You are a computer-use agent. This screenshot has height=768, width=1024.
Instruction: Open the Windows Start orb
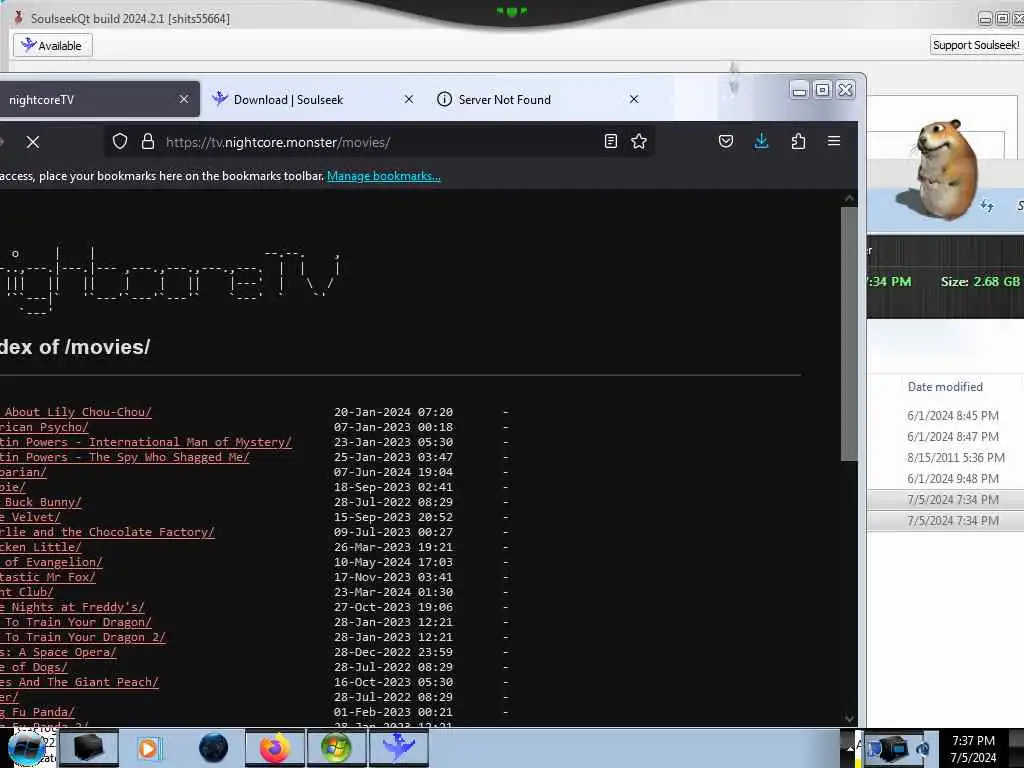point(26,748)
